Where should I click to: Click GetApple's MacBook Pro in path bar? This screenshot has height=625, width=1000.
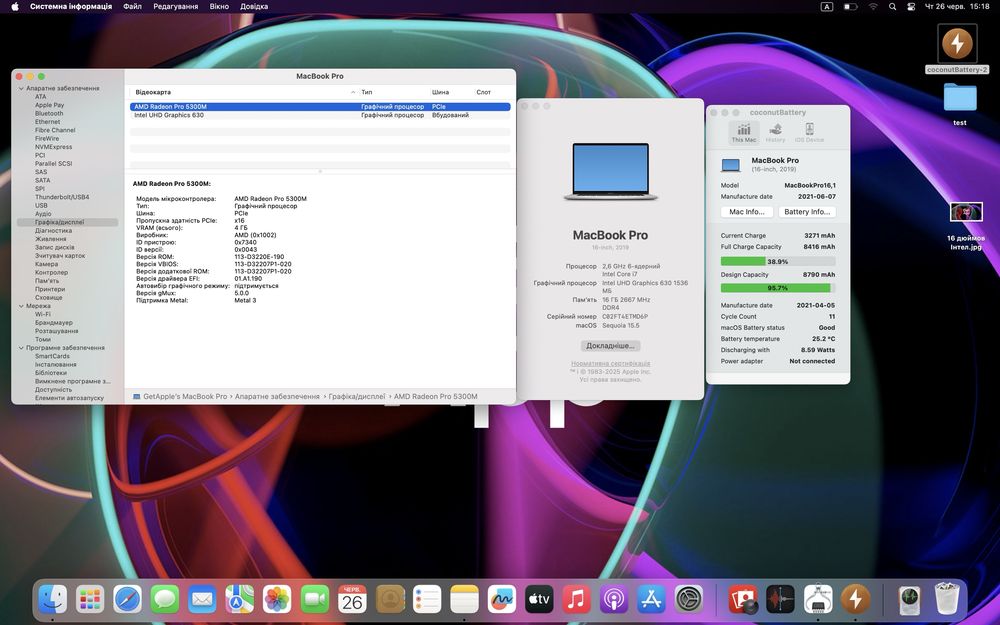click(185, 397)
